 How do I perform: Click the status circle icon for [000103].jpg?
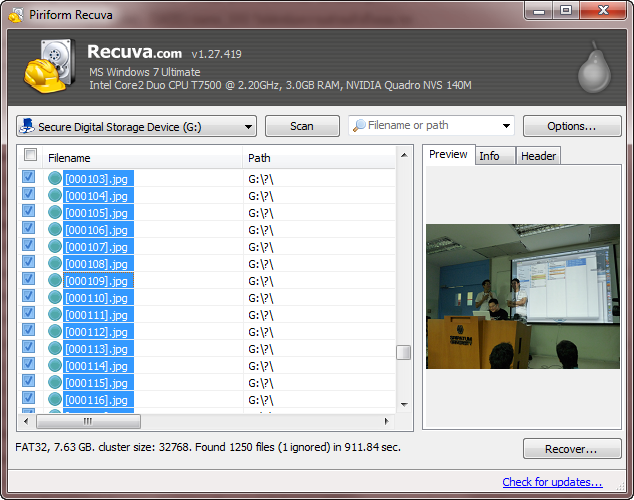[x=55, y=178]
